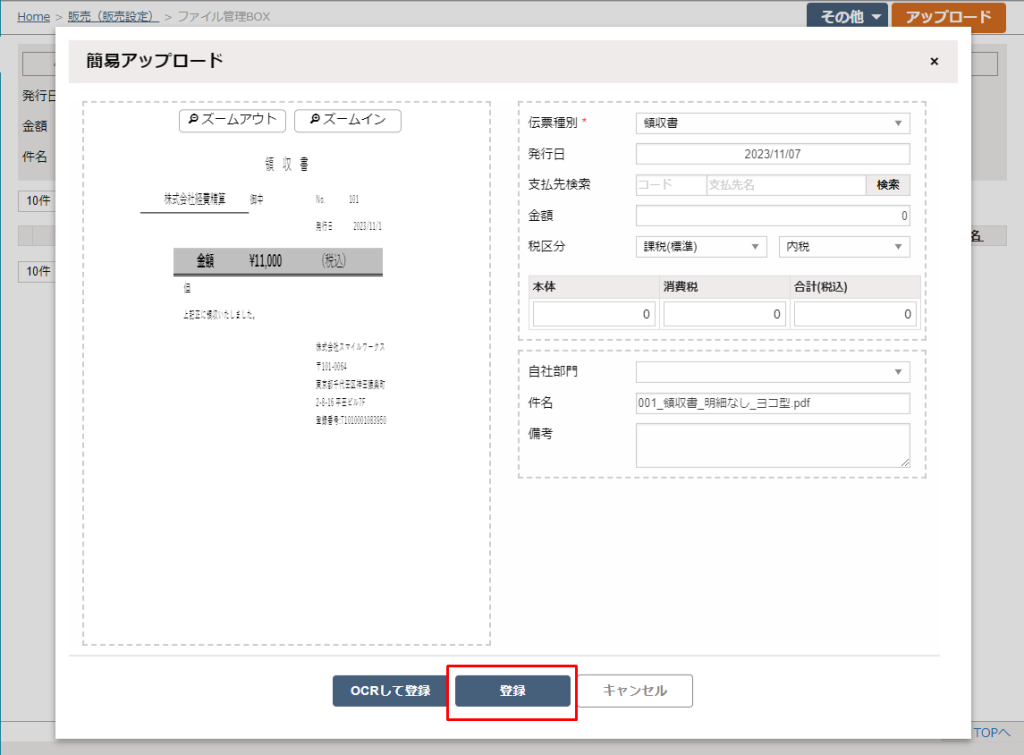Image resolution: width=1024 pixels, height=755 pixels.
Task: Click the lower 10件 page-size selector behind the dialog
Action: [37, 271]
